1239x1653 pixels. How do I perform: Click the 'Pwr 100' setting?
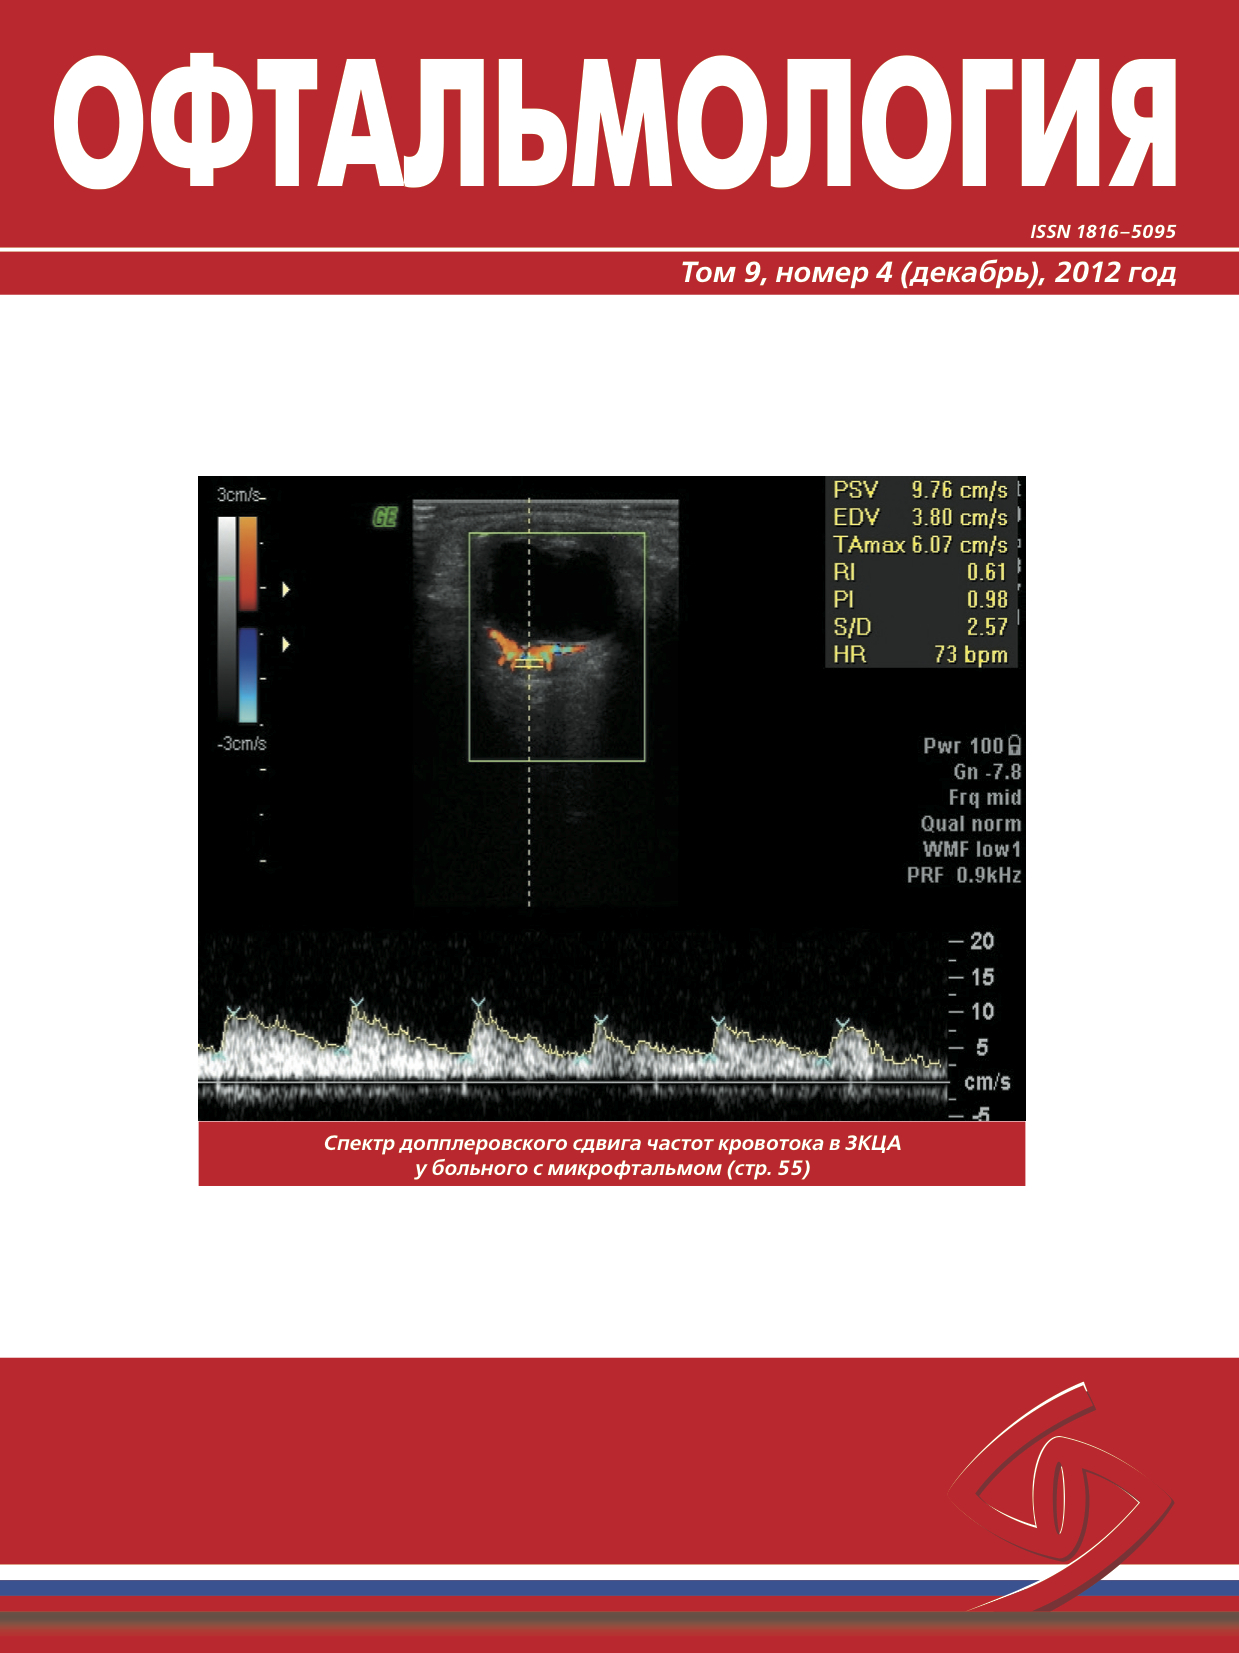pyautogui.click(x=963, y=746)
